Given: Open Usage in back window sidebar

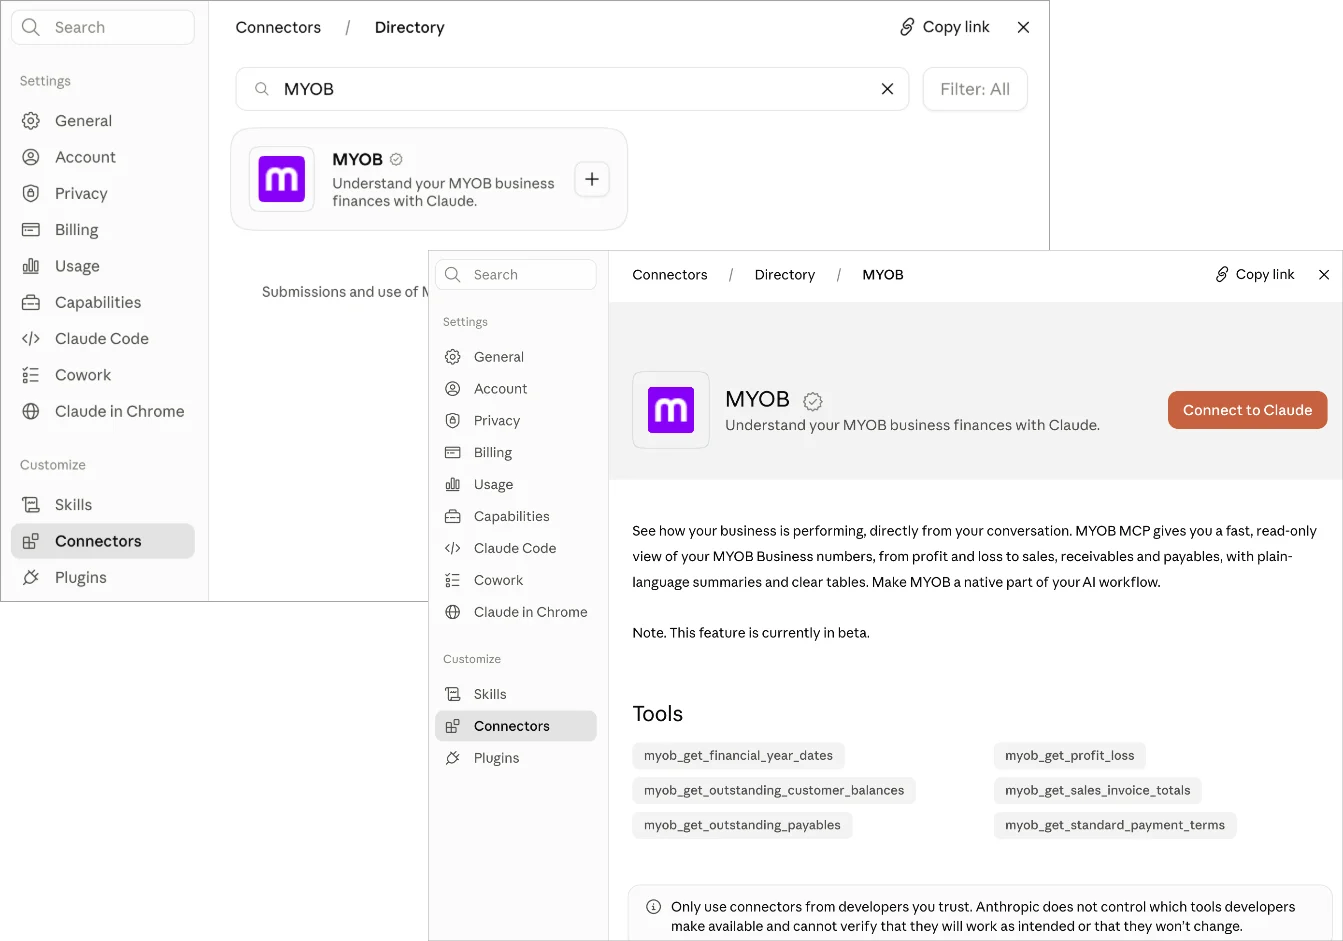Looking at the screenshot, I should click(103, 266).
